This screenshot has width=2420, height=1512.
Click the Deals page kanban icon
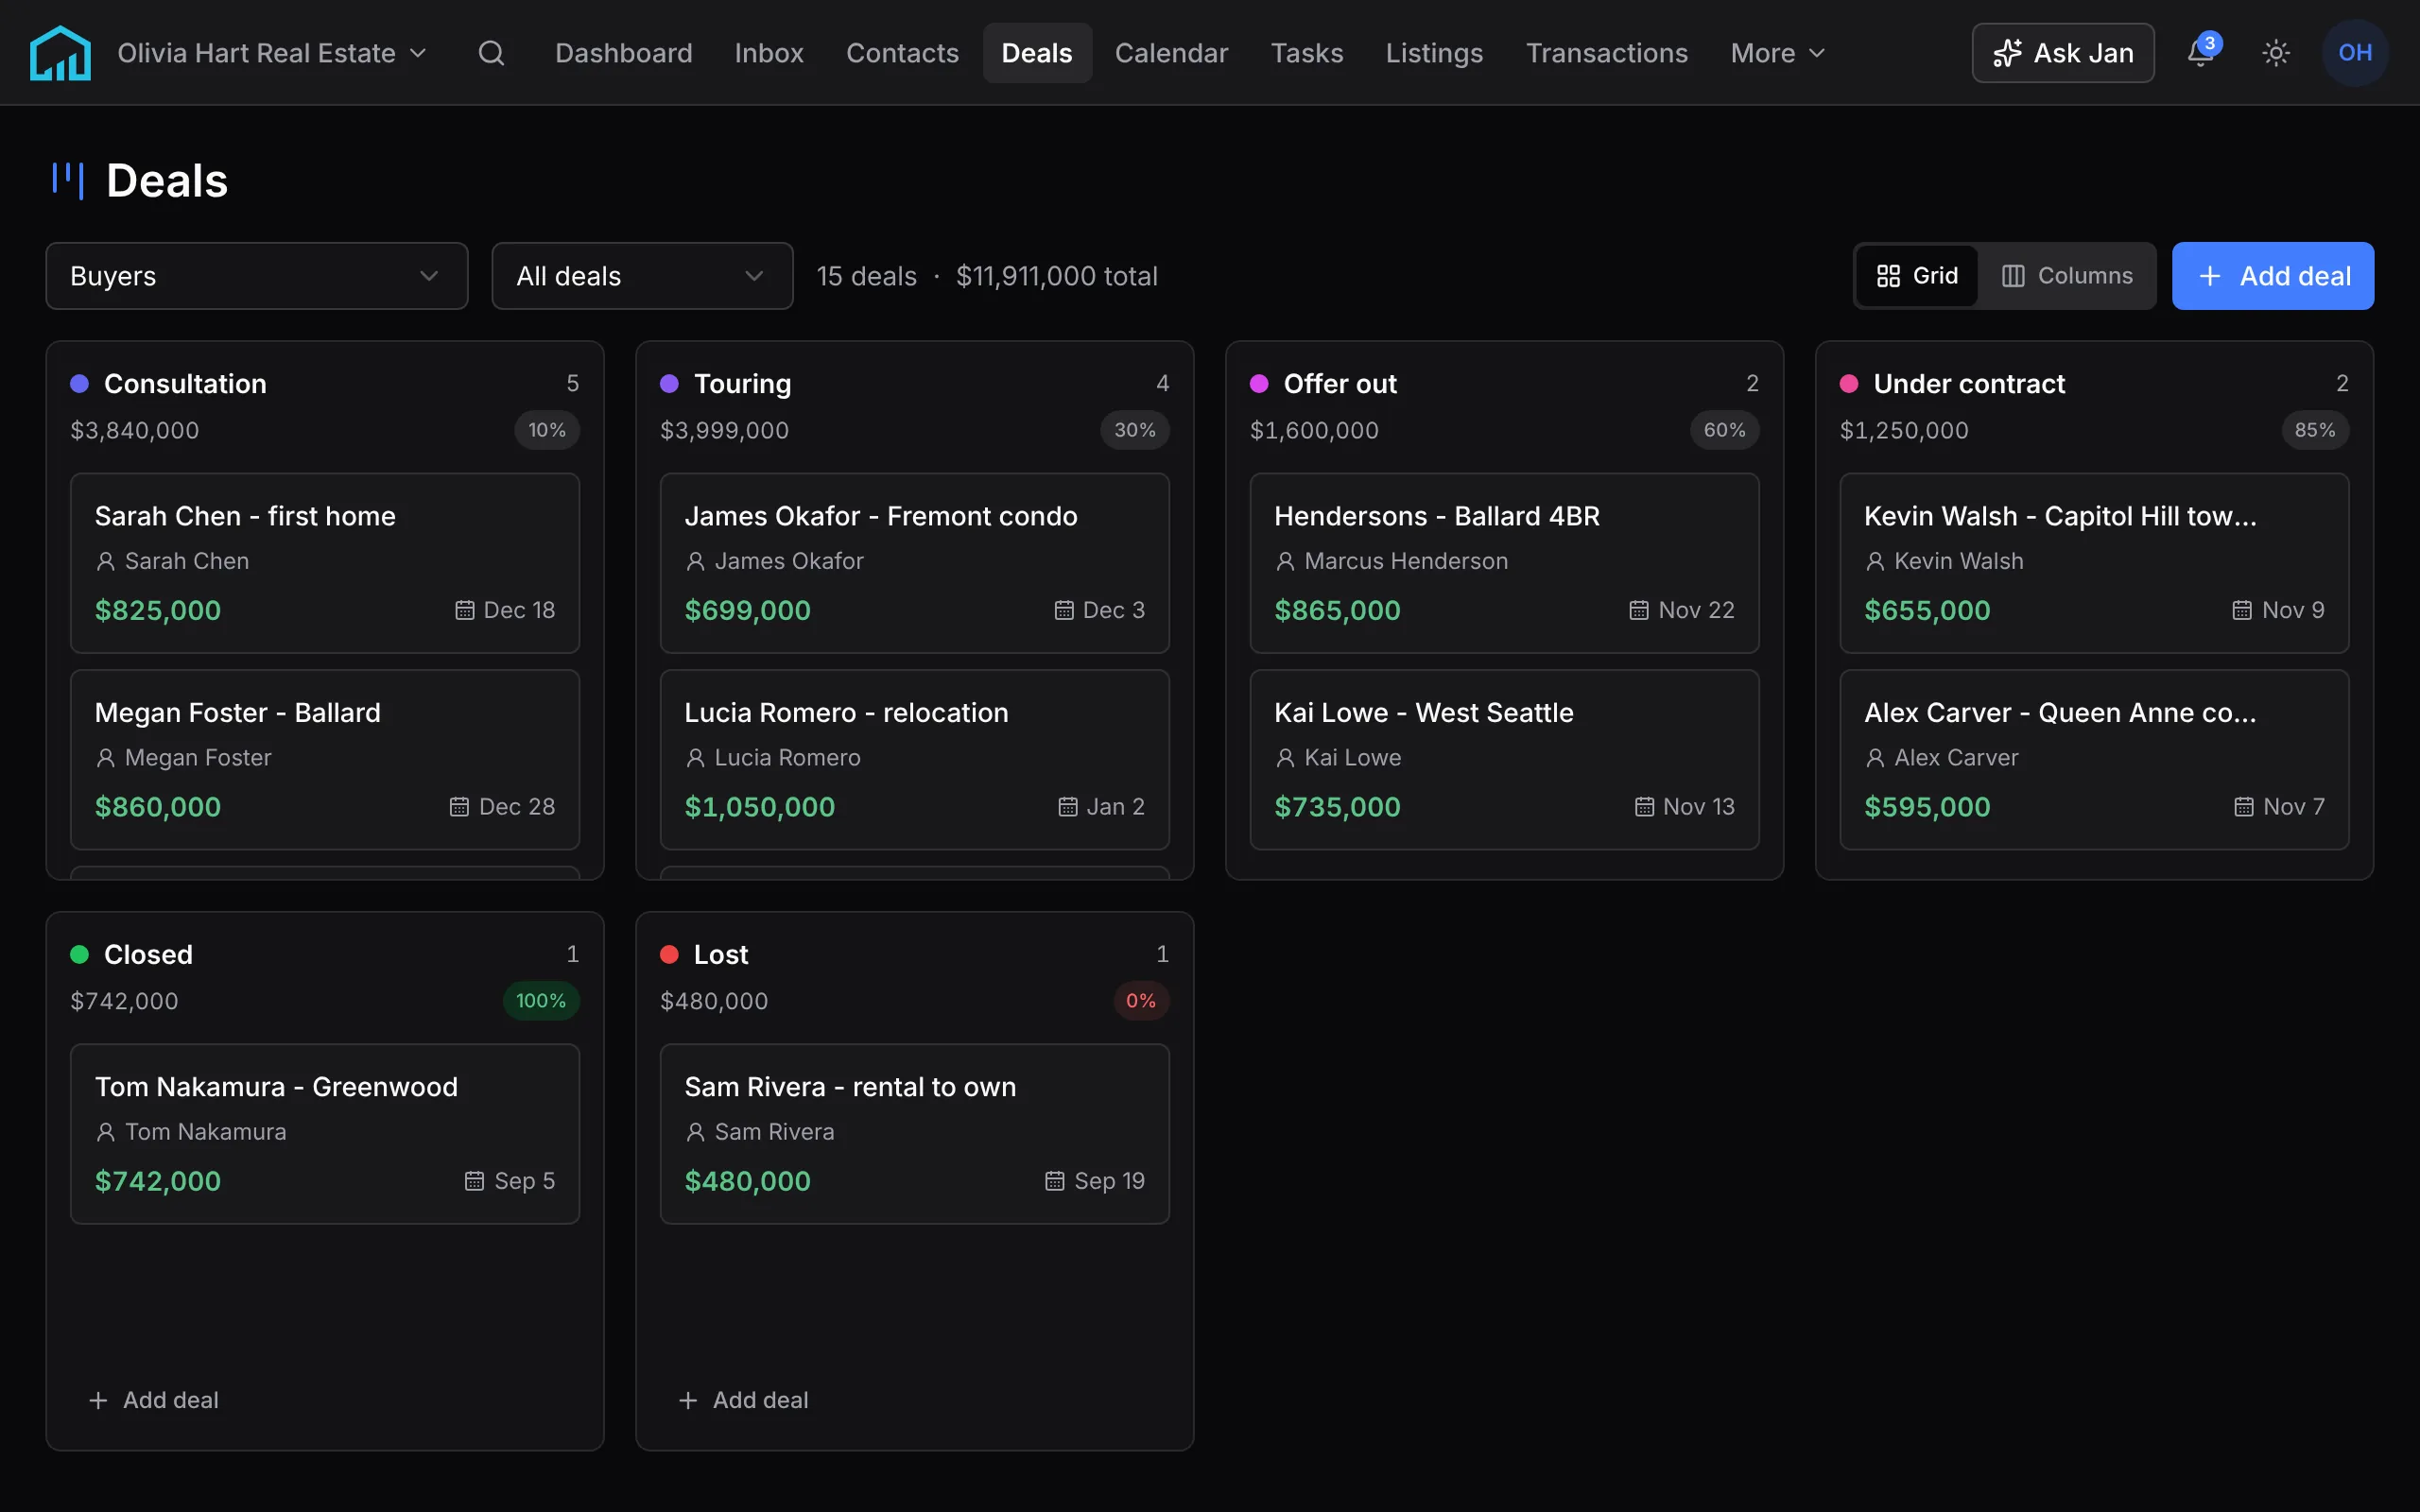68,181
